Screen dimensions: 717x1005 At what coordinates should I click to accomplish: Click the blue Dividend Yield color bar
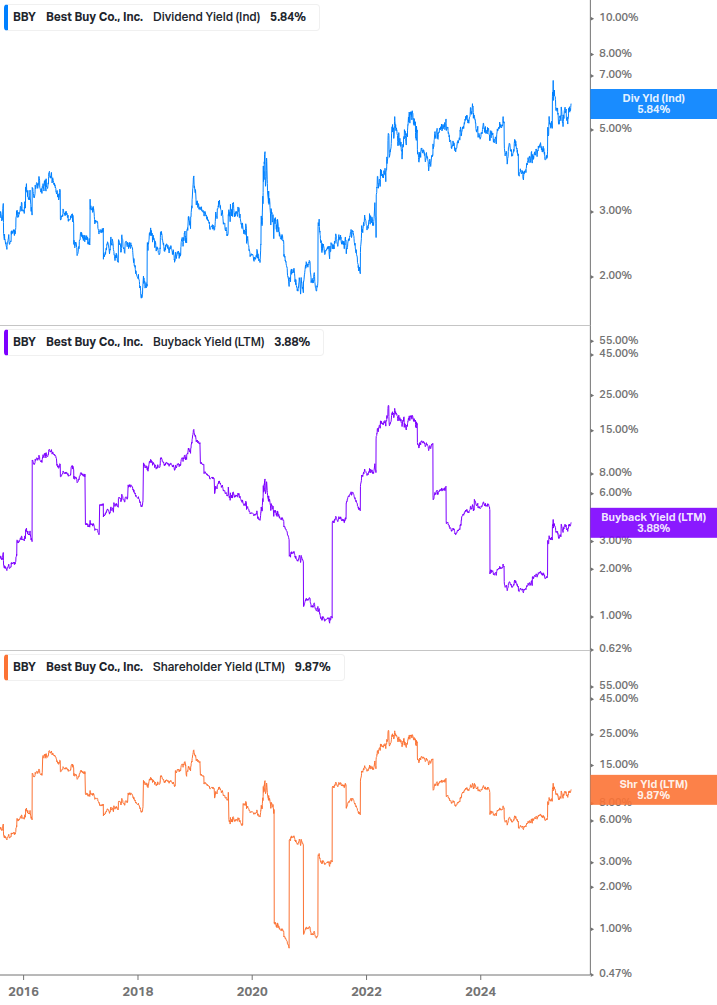click(x=6, y=17)
